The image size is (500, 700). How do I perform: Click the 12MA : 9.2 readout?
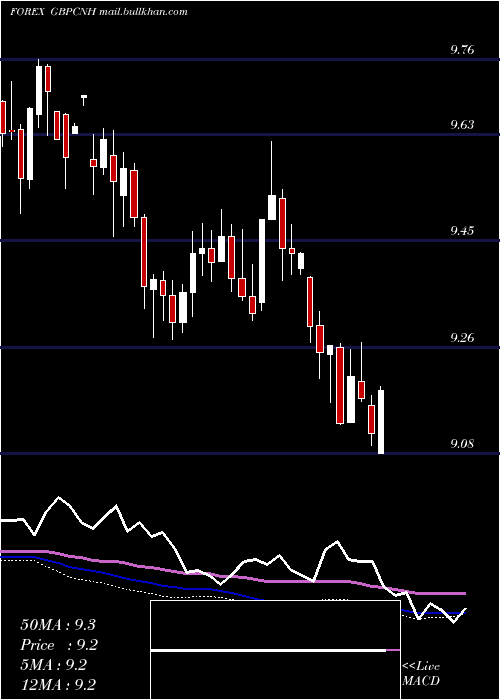[58, 685]
